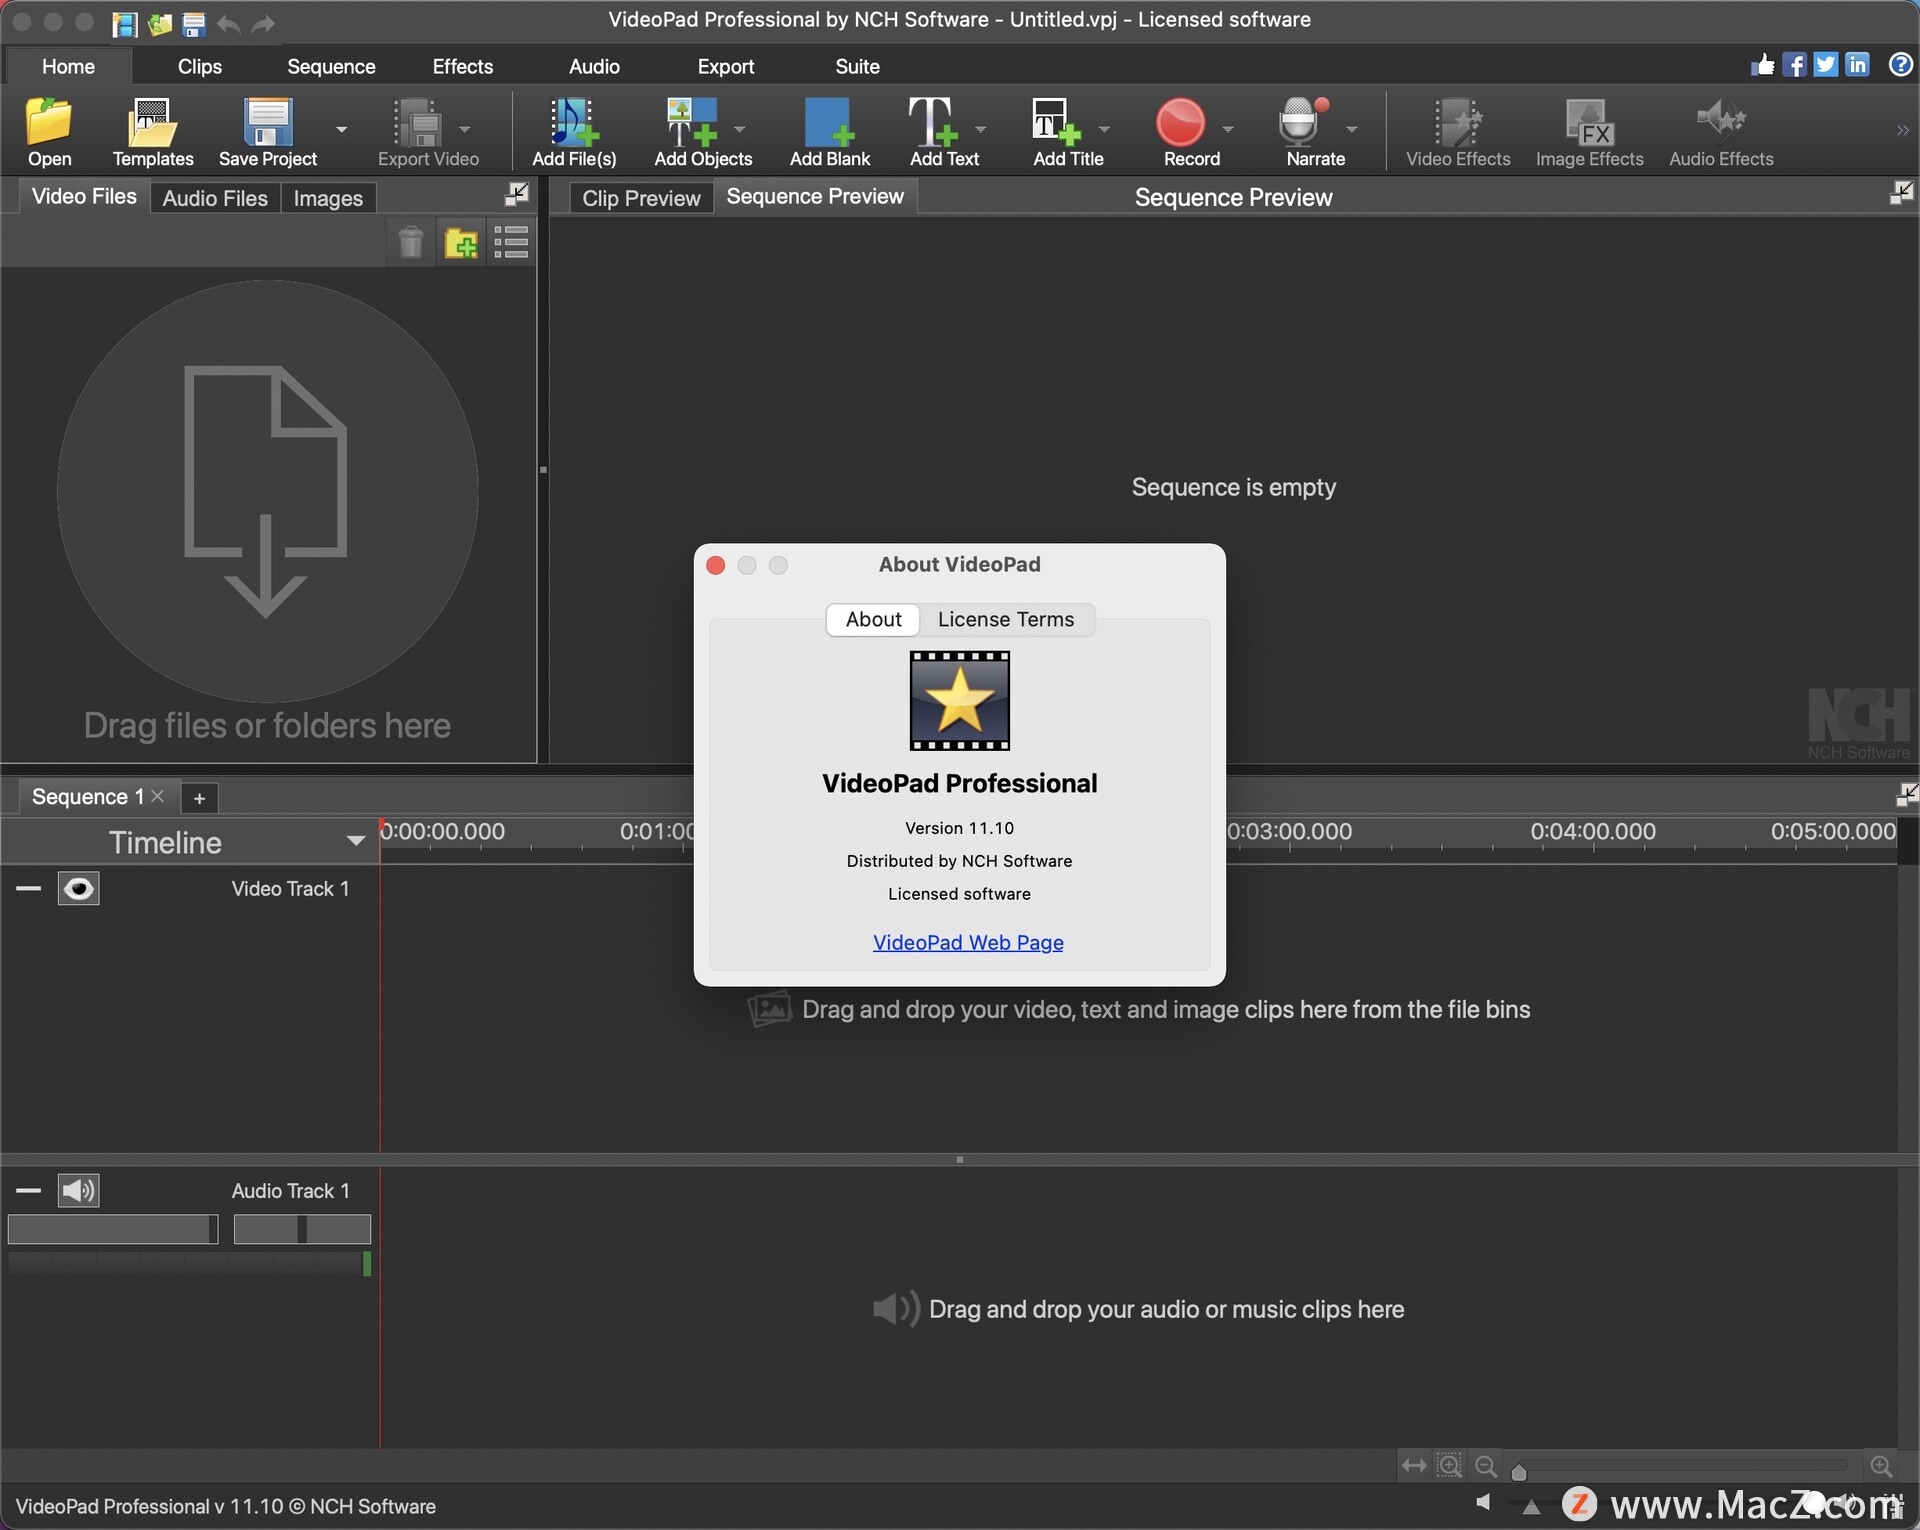Add new sequence with plus button
Viewport: 1920px width, 1530px height.
199,798
